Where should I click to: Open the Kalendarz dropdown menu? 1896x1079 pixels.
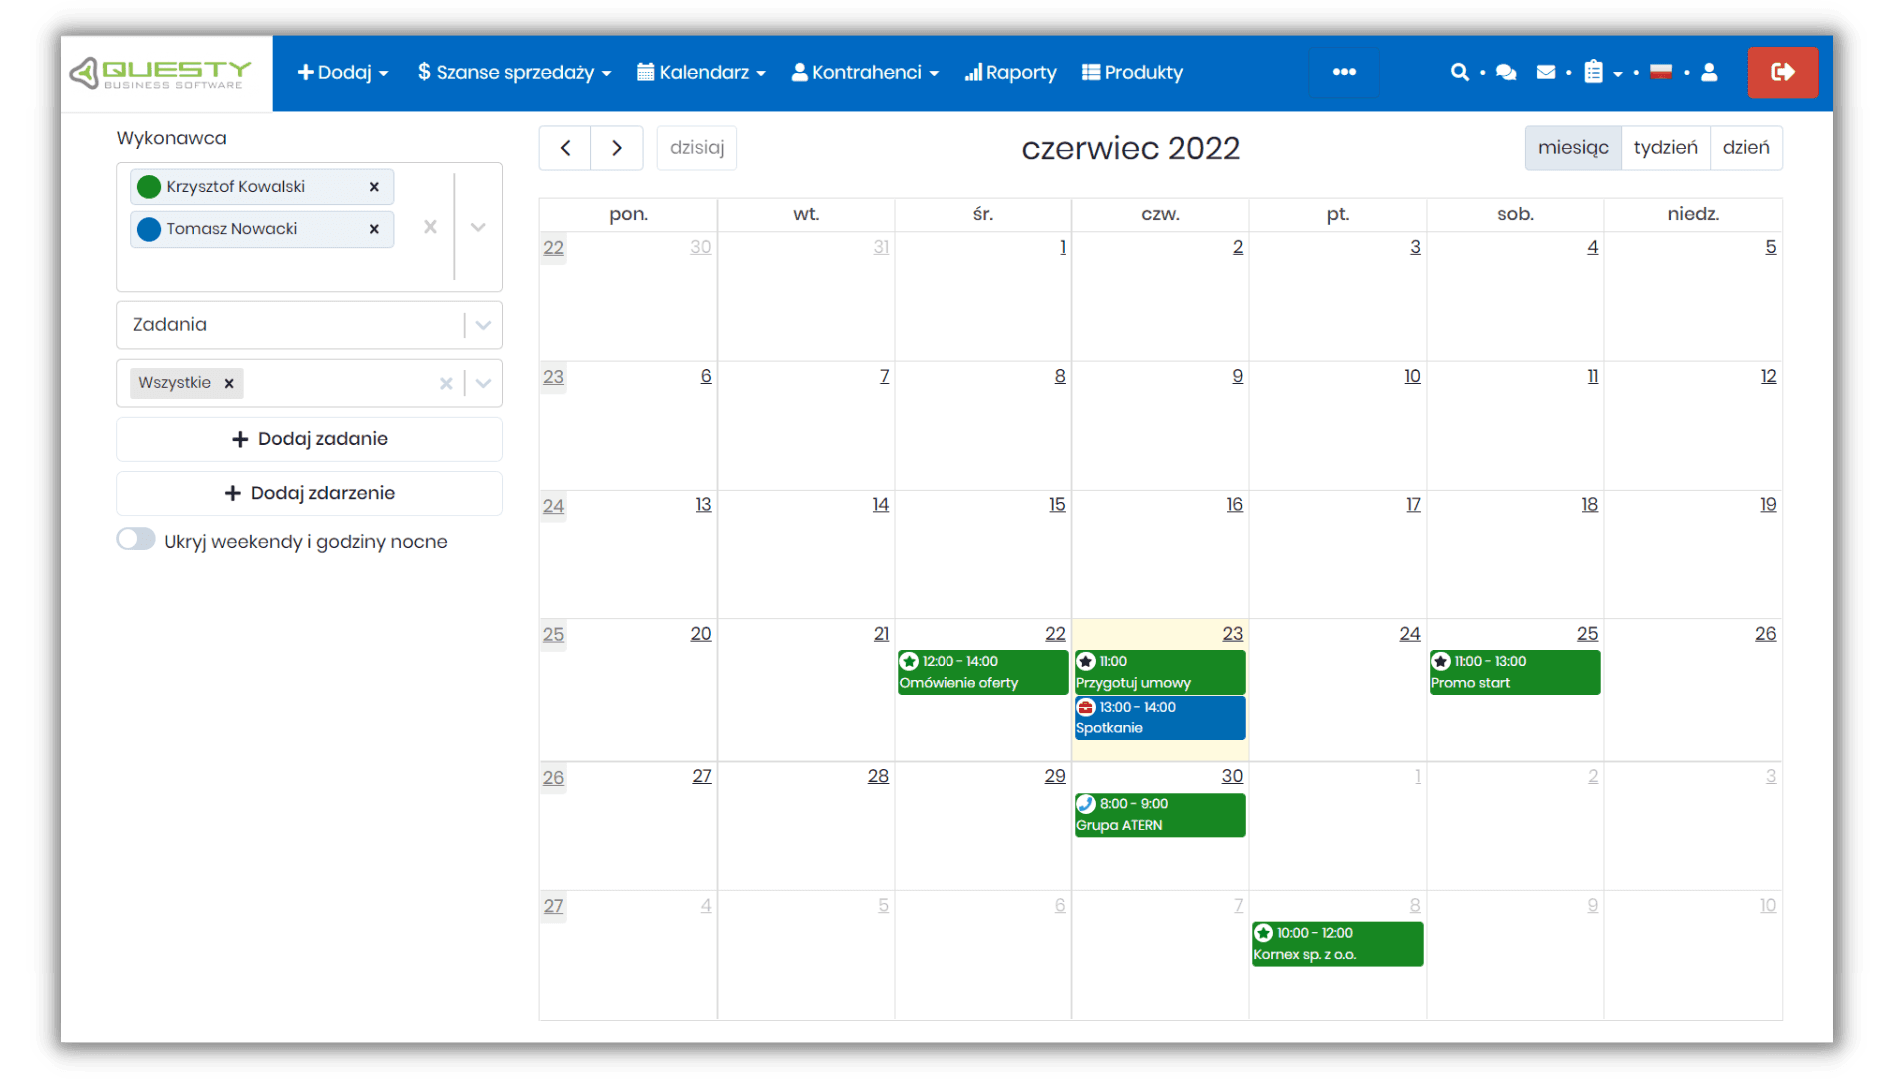coord(701,72)
